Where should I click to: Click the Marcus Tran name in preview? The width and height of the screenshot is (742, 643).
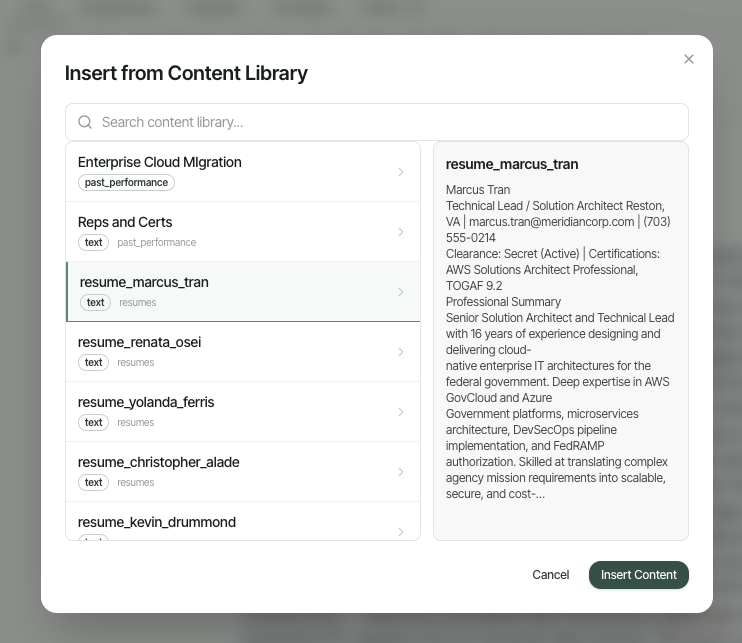coord(478,190)
